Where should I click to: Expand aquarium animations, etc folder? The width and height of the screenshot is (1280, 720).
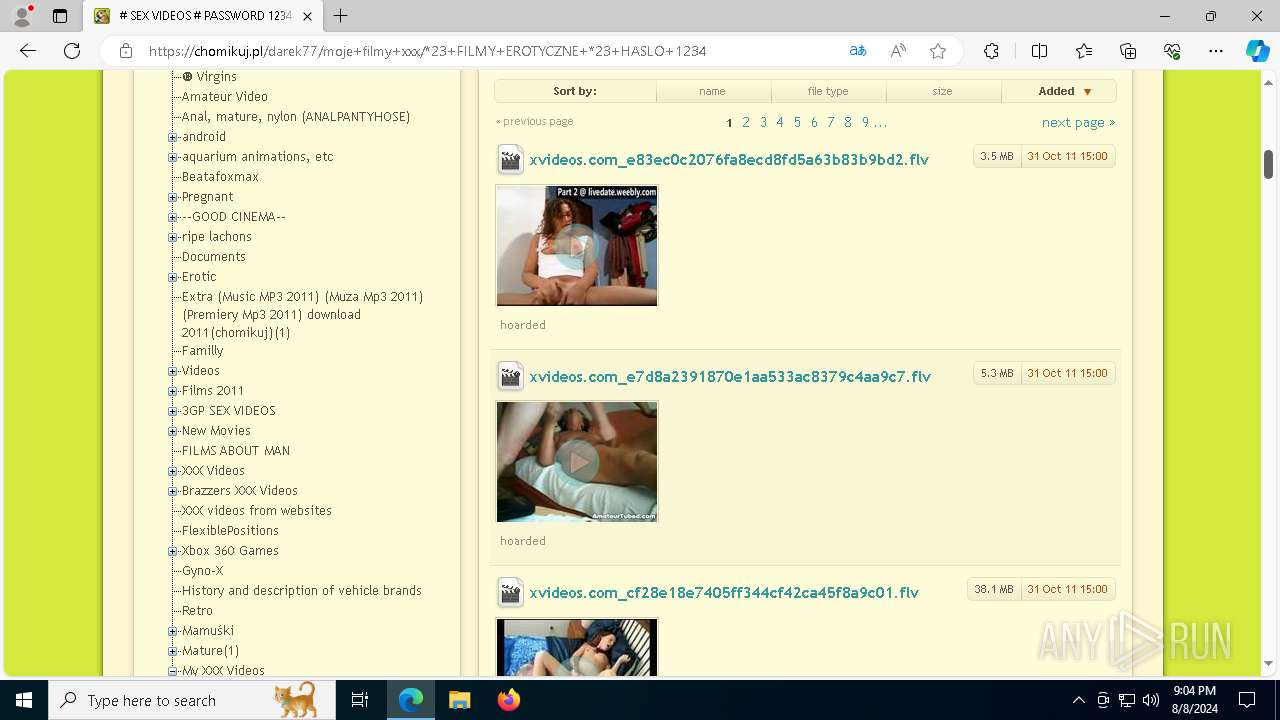click(172, 157)
